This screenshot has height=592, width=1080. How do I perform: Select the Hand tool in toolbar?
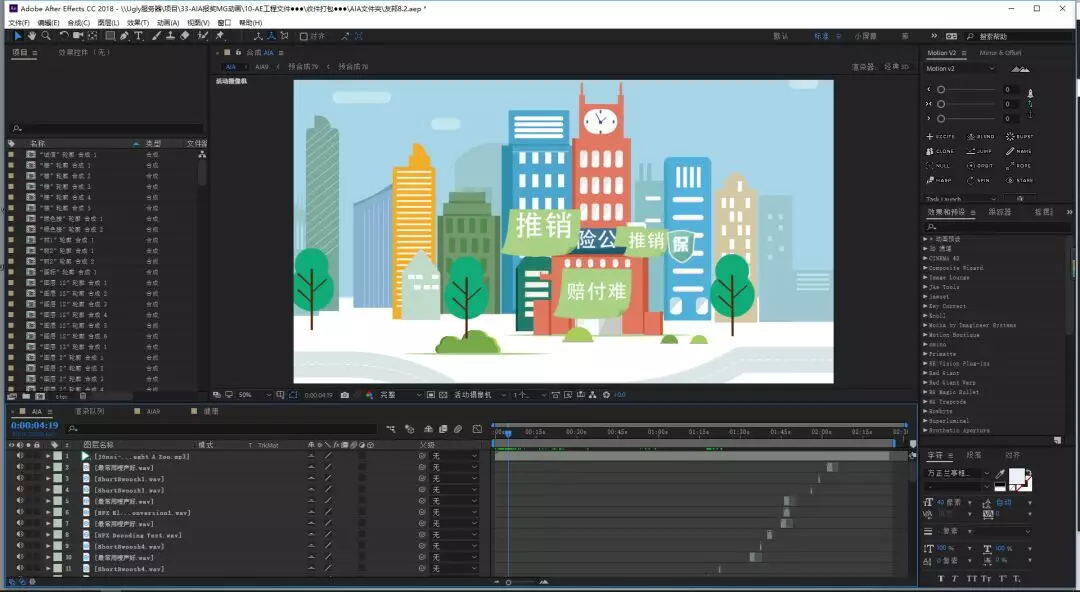click(x=32, y=36)
